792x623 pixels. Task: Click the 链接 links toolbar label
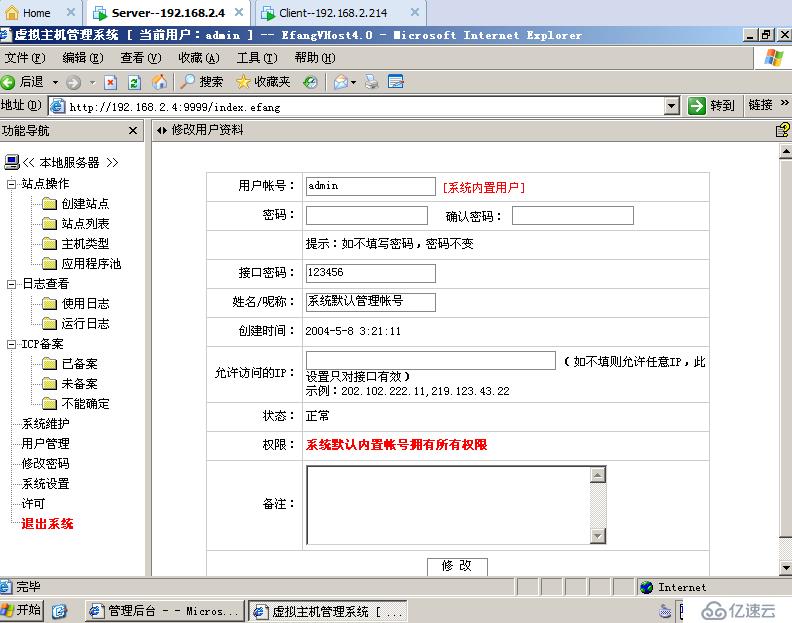[761, 105]
